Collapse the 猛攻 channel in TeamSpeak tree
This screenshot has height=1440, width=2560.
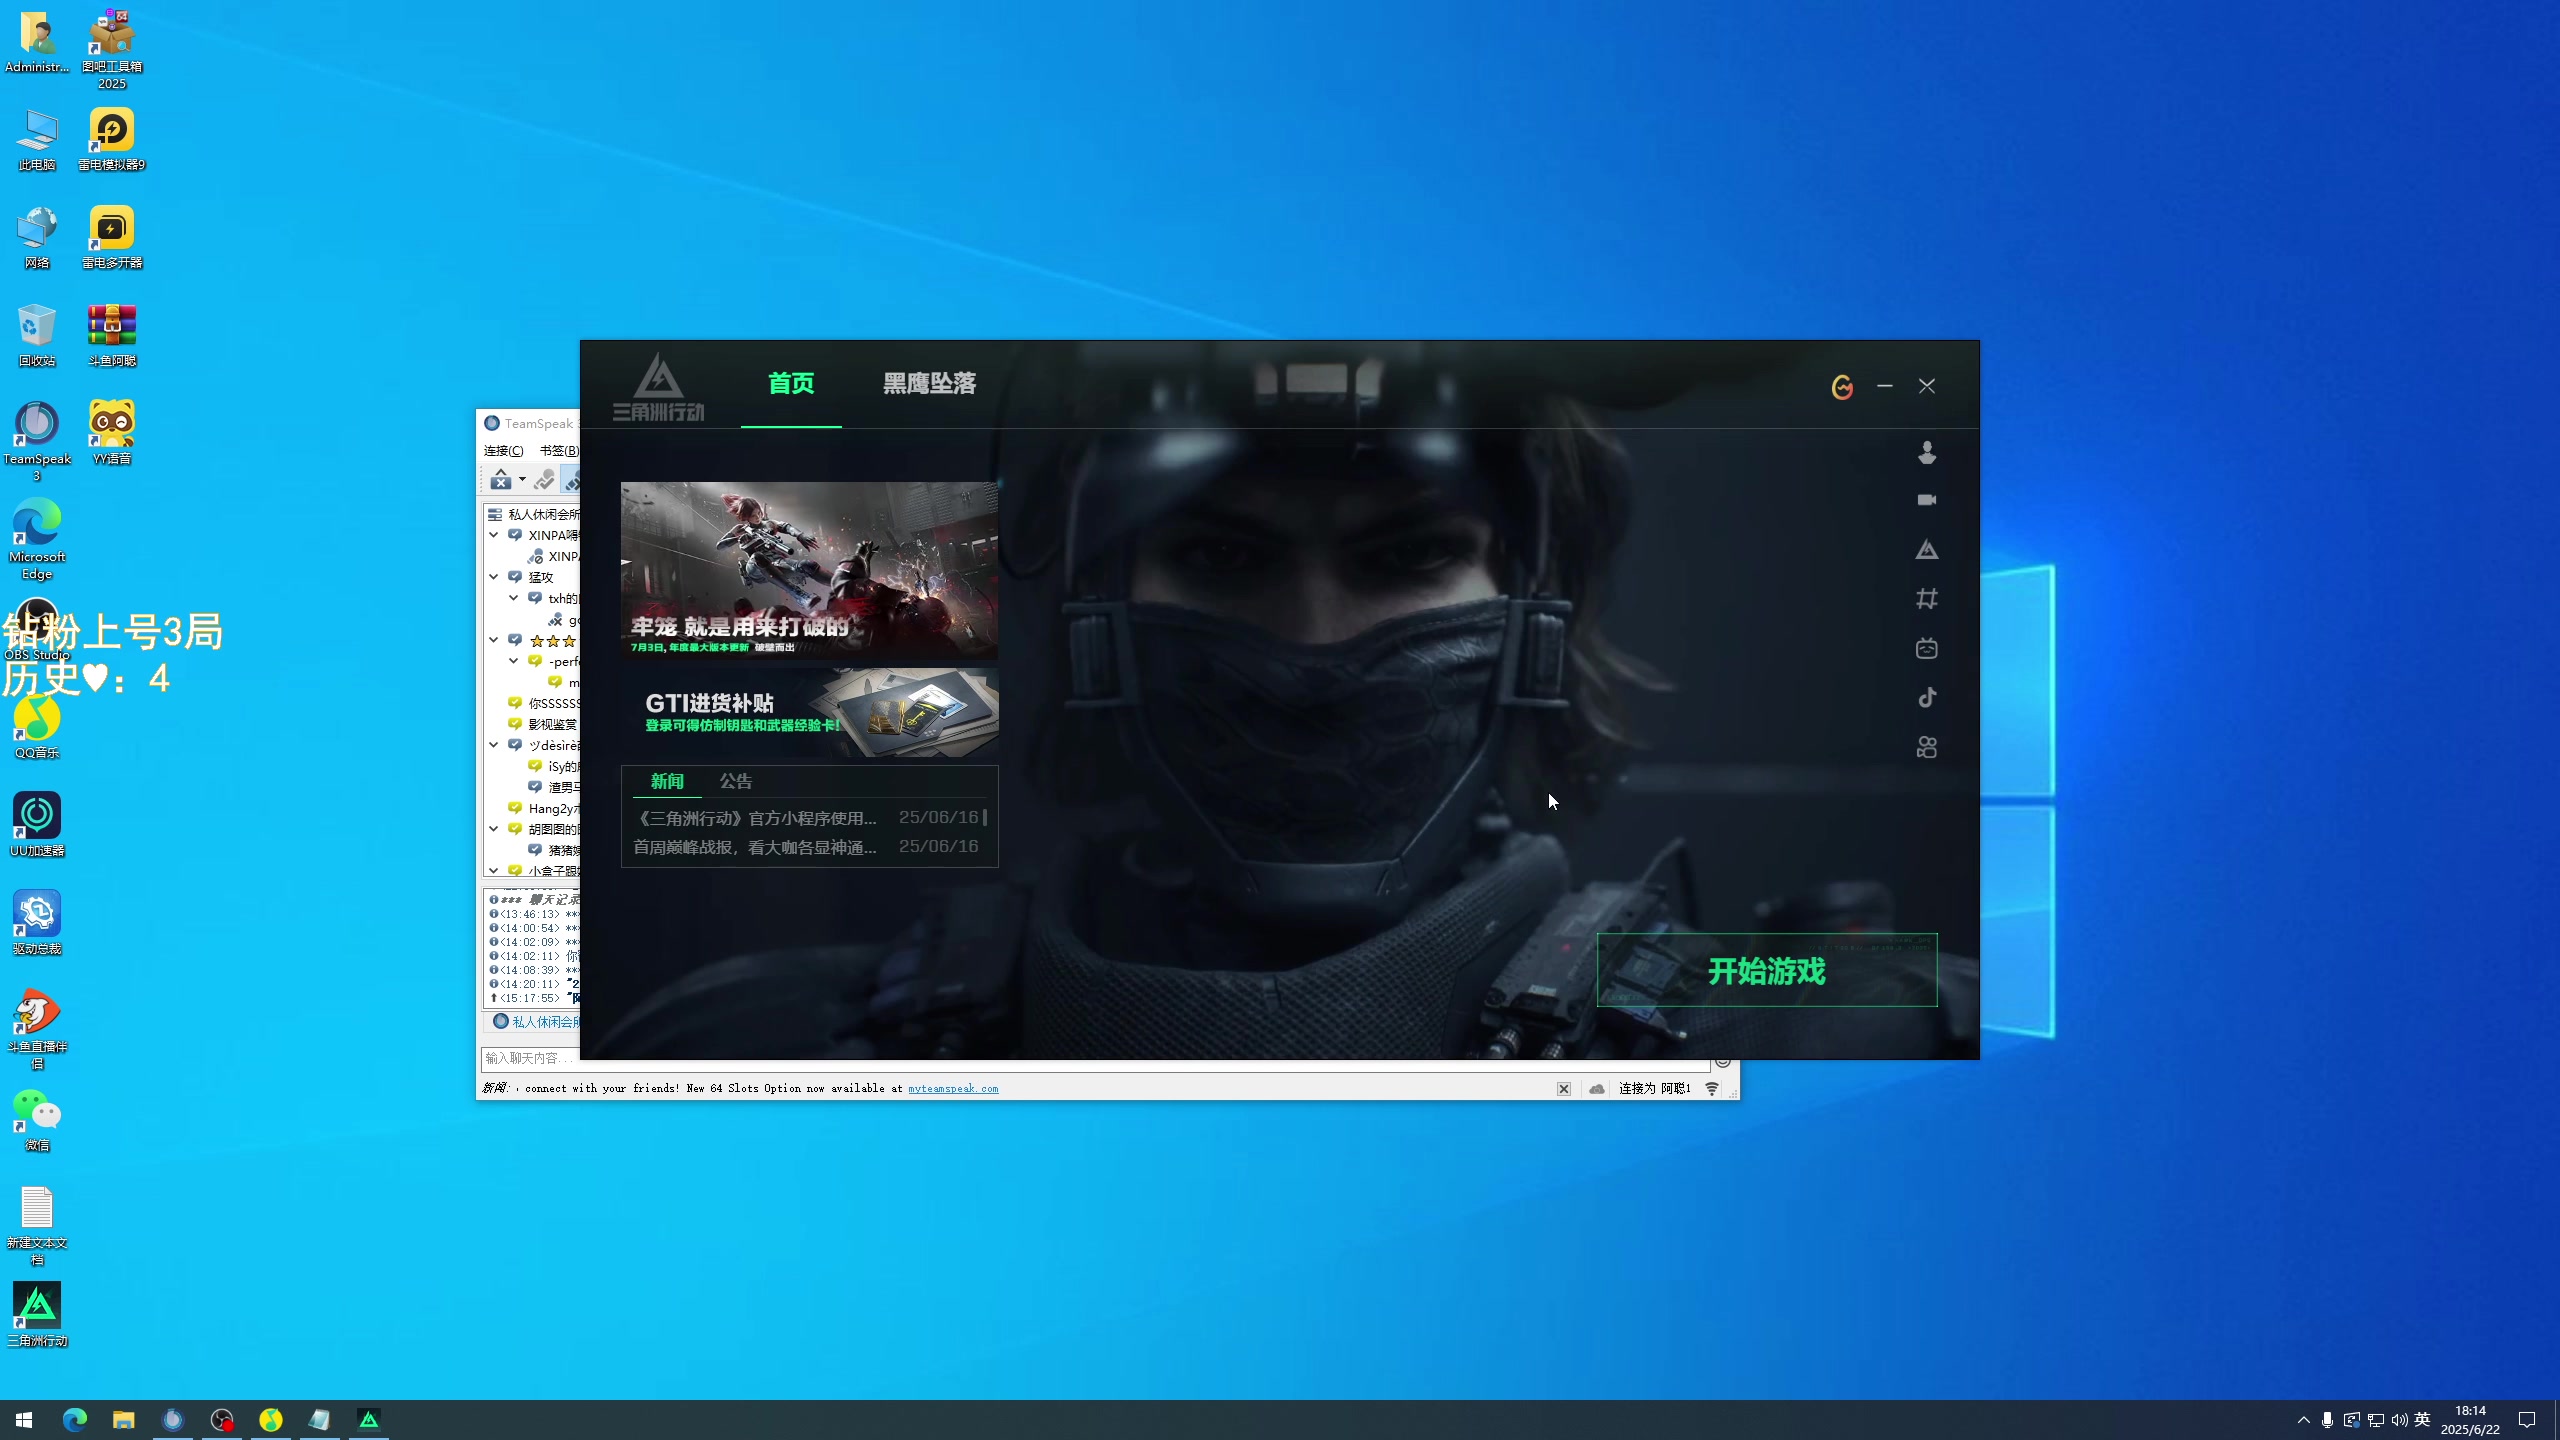click(x=494, y=577)
